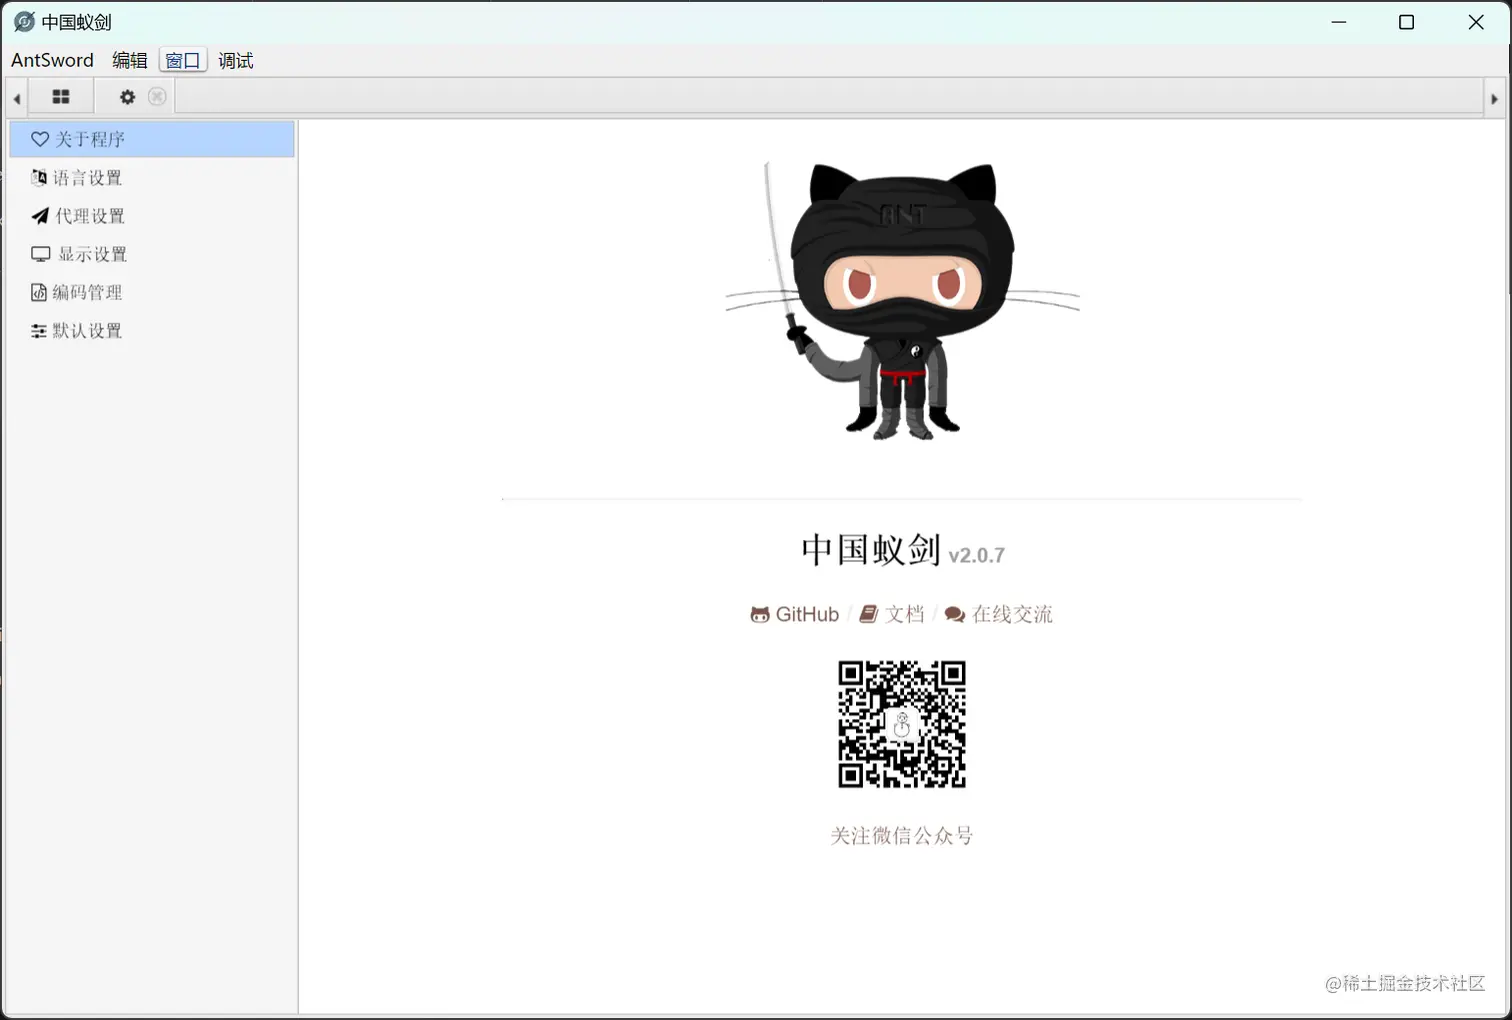Close the settings tab with the X icon

click(x=157, y=97)
